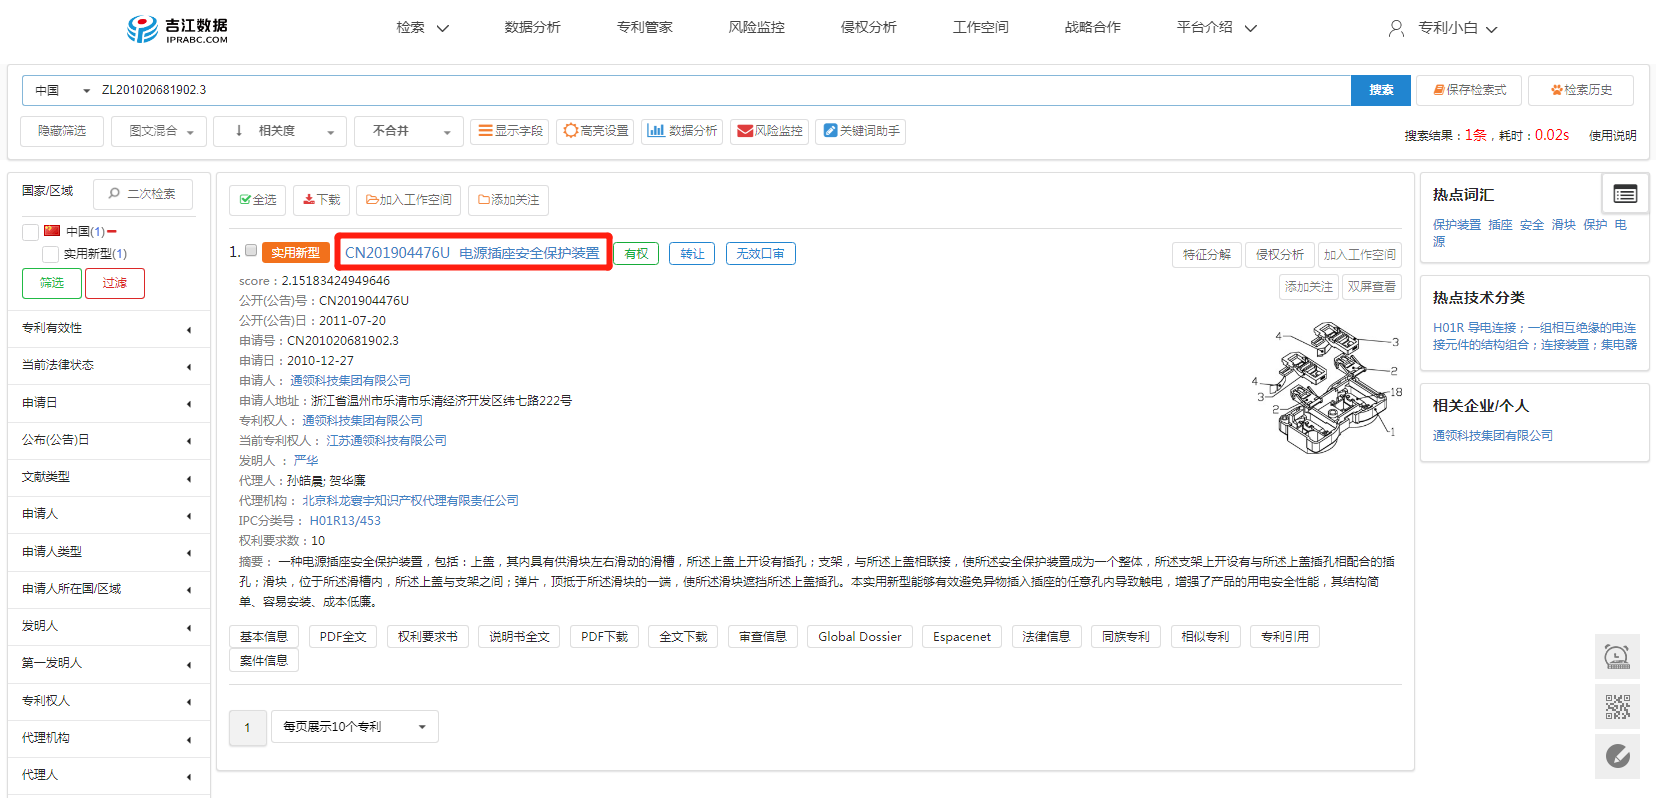Open 工作空间 menu item

pos(980,28)
